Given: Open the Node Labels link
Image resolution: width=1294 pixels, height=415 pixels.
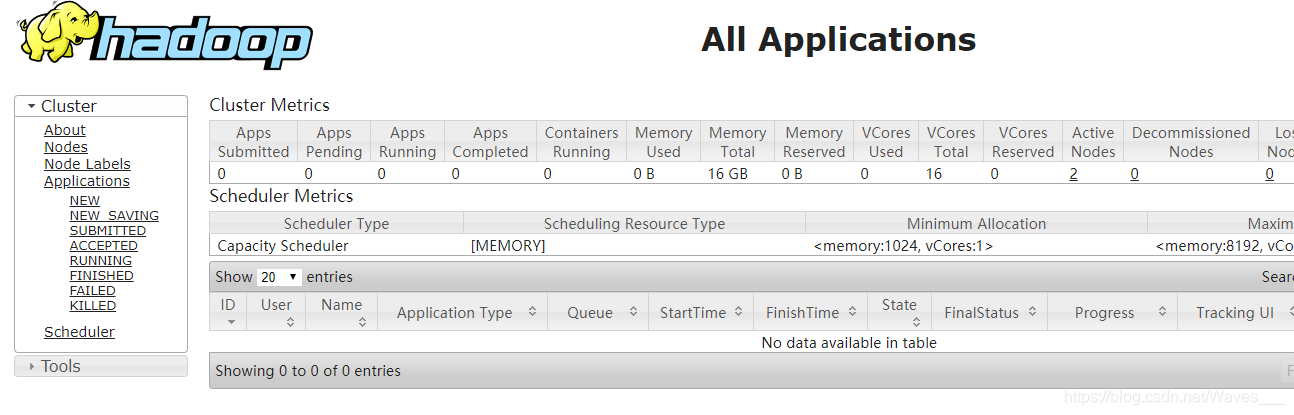Looking at the screenshot, I should [87, 164].
